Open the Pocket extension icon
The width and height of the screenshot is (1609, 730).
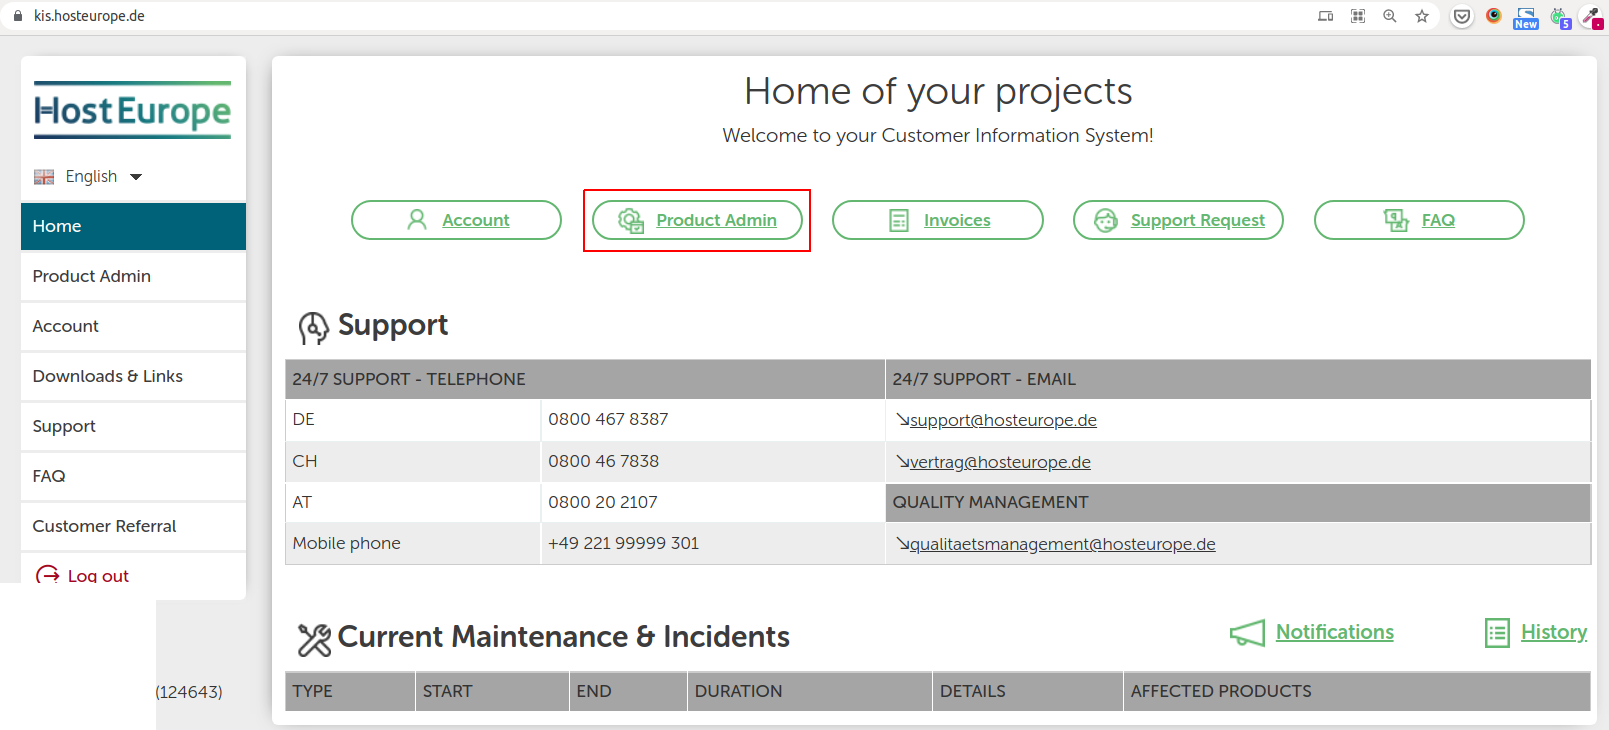1461,17
